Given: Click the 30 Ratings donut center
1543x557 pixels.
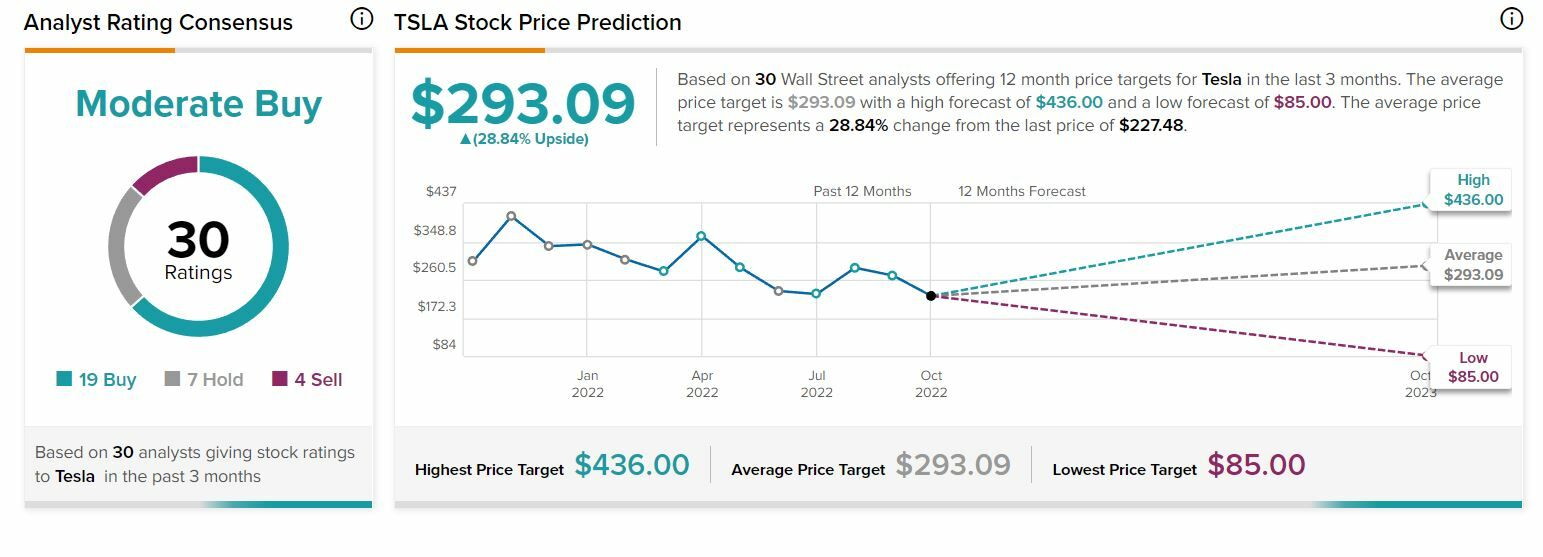Looking at the screenshot, I should point(198,248).
